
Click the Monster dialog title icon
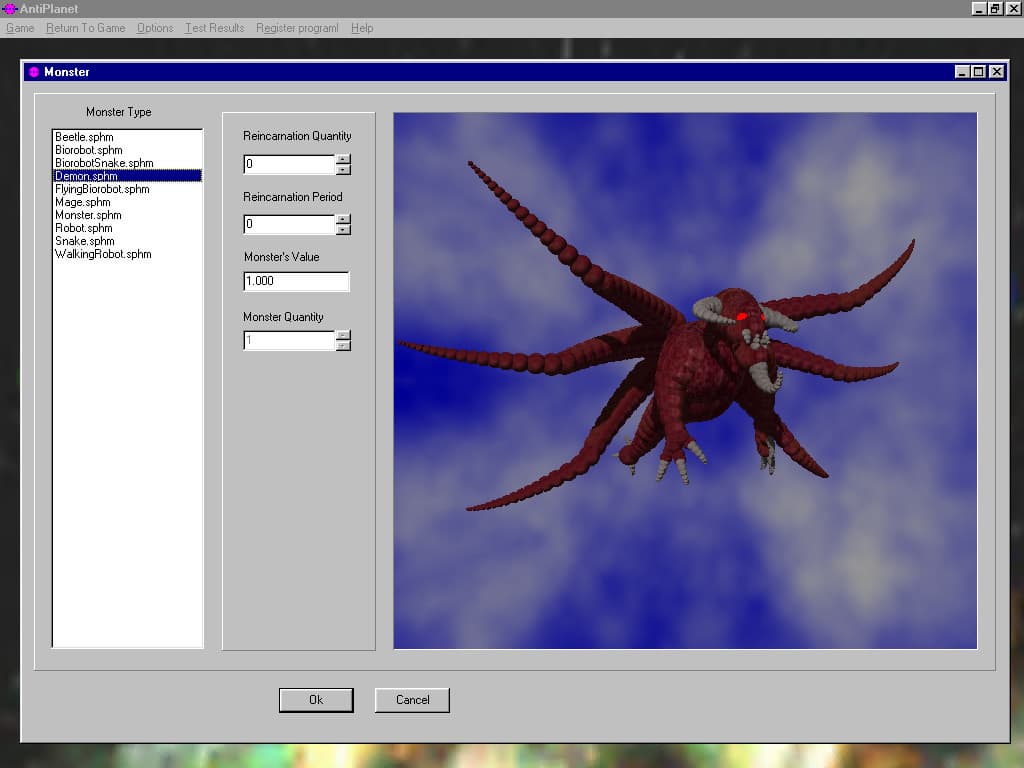34,72
